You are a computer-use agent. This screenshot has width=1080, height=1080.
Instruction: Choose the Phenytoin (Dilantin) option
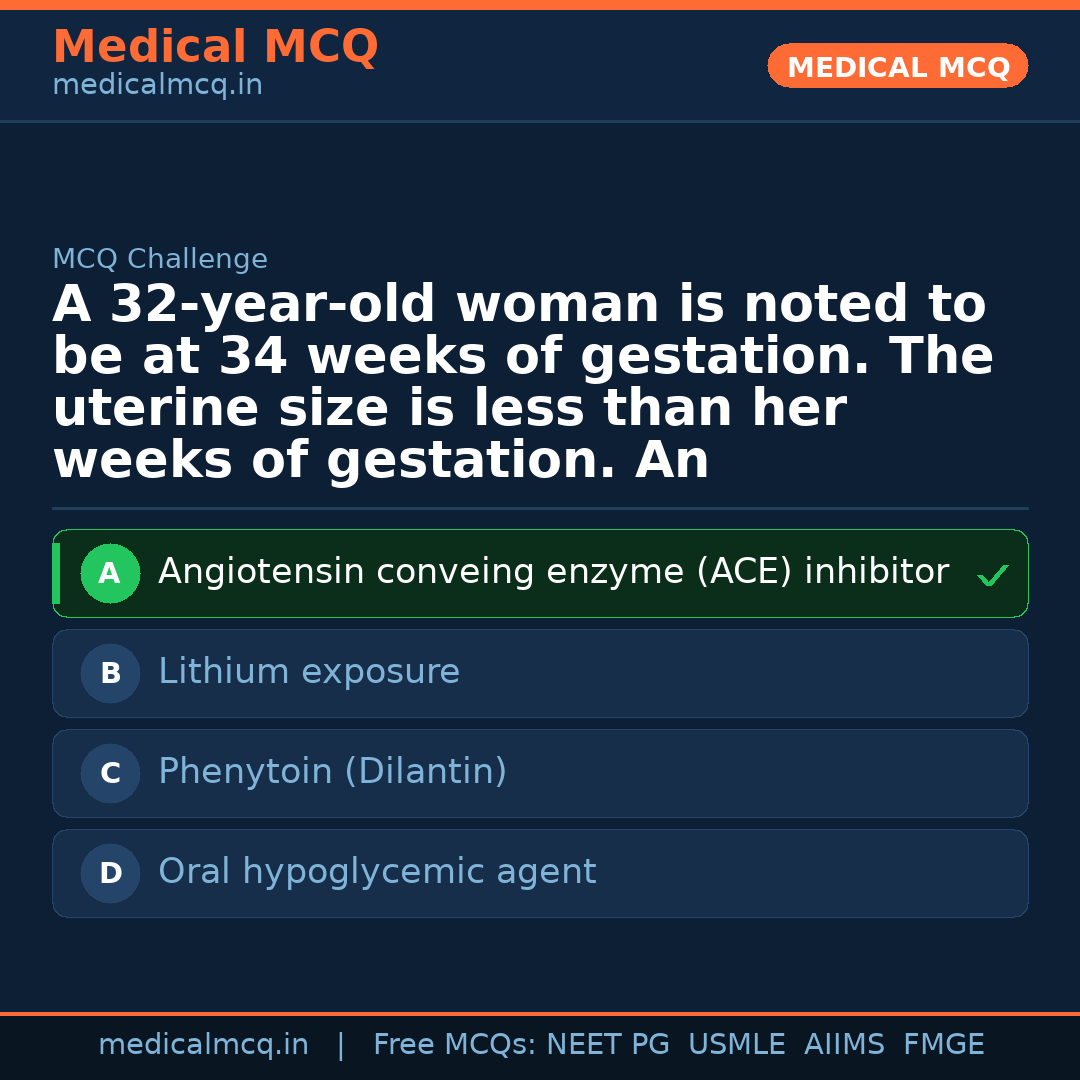[332, 772]
